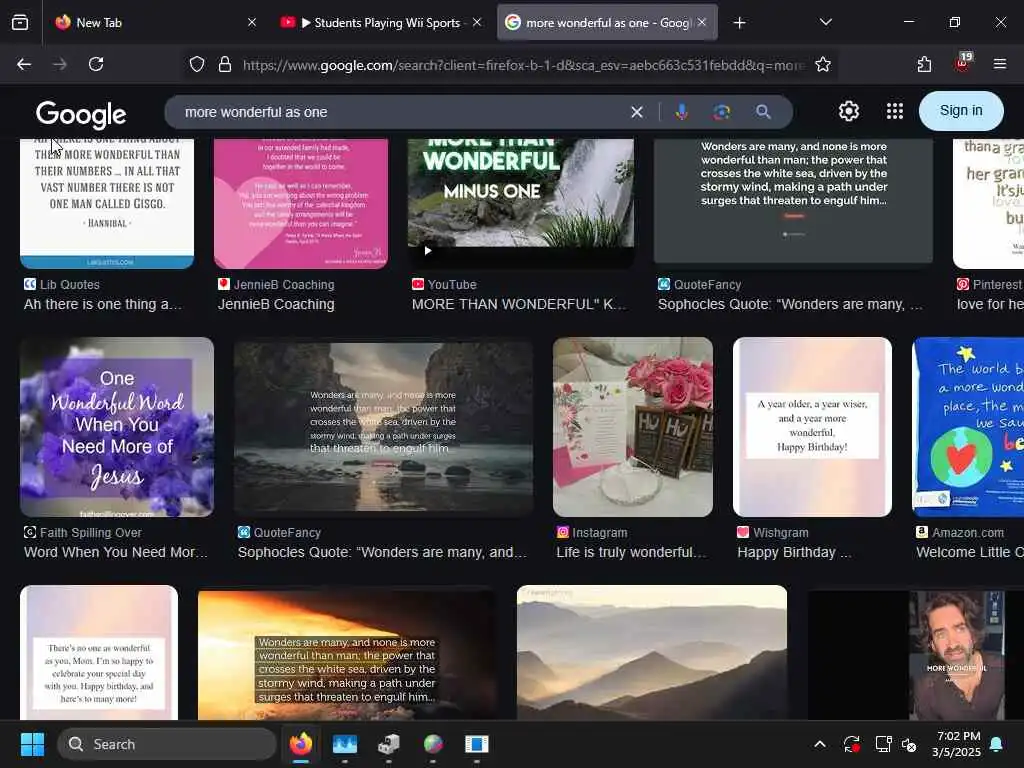The height and width of the screenshot is (768, 1024).
Task: Open sync tray icon with red dot
Action: pyautogui.click(x=852, y=744)
